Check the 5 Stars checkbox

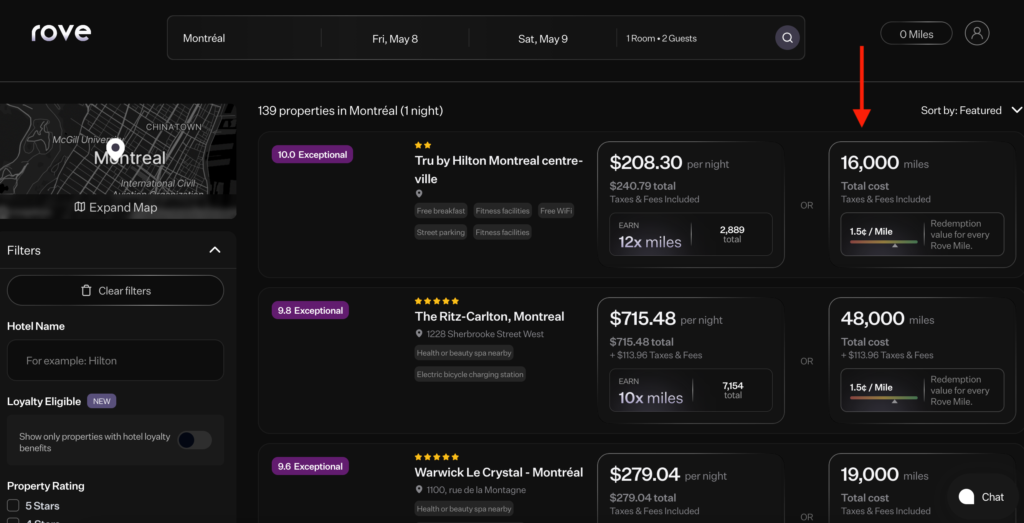pyautogui.click(x=13, y=506)
